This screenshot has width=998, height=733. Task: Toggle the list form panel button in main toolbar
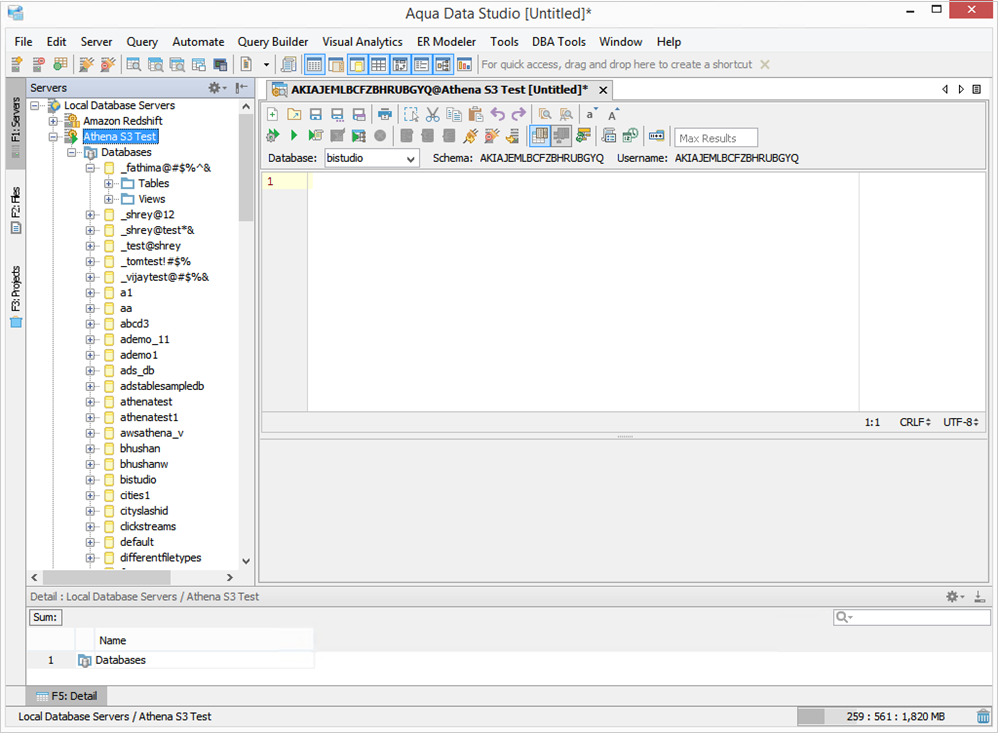pos(421,64)
